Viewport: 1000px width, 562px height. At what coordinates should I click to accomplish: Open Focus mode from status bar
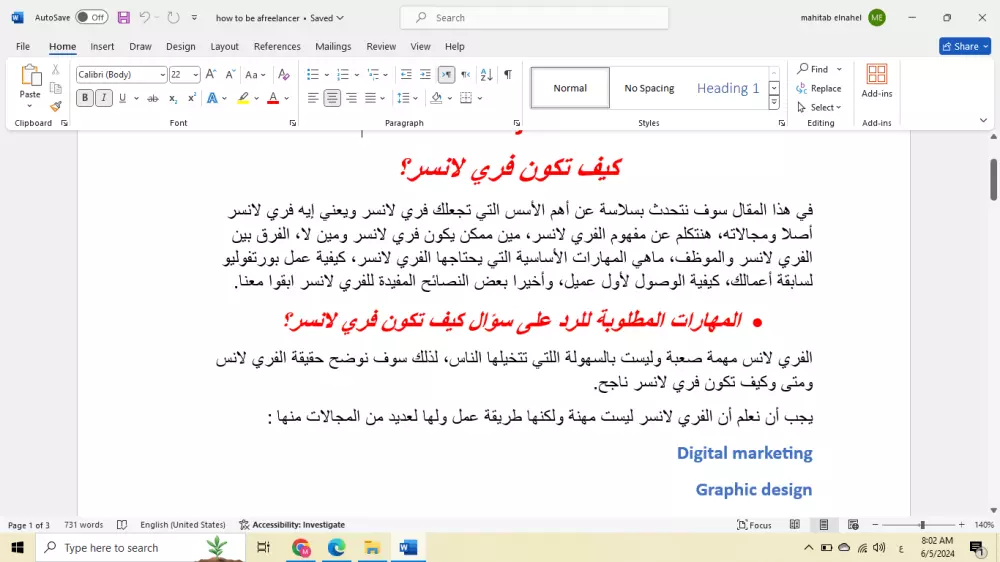754,524
